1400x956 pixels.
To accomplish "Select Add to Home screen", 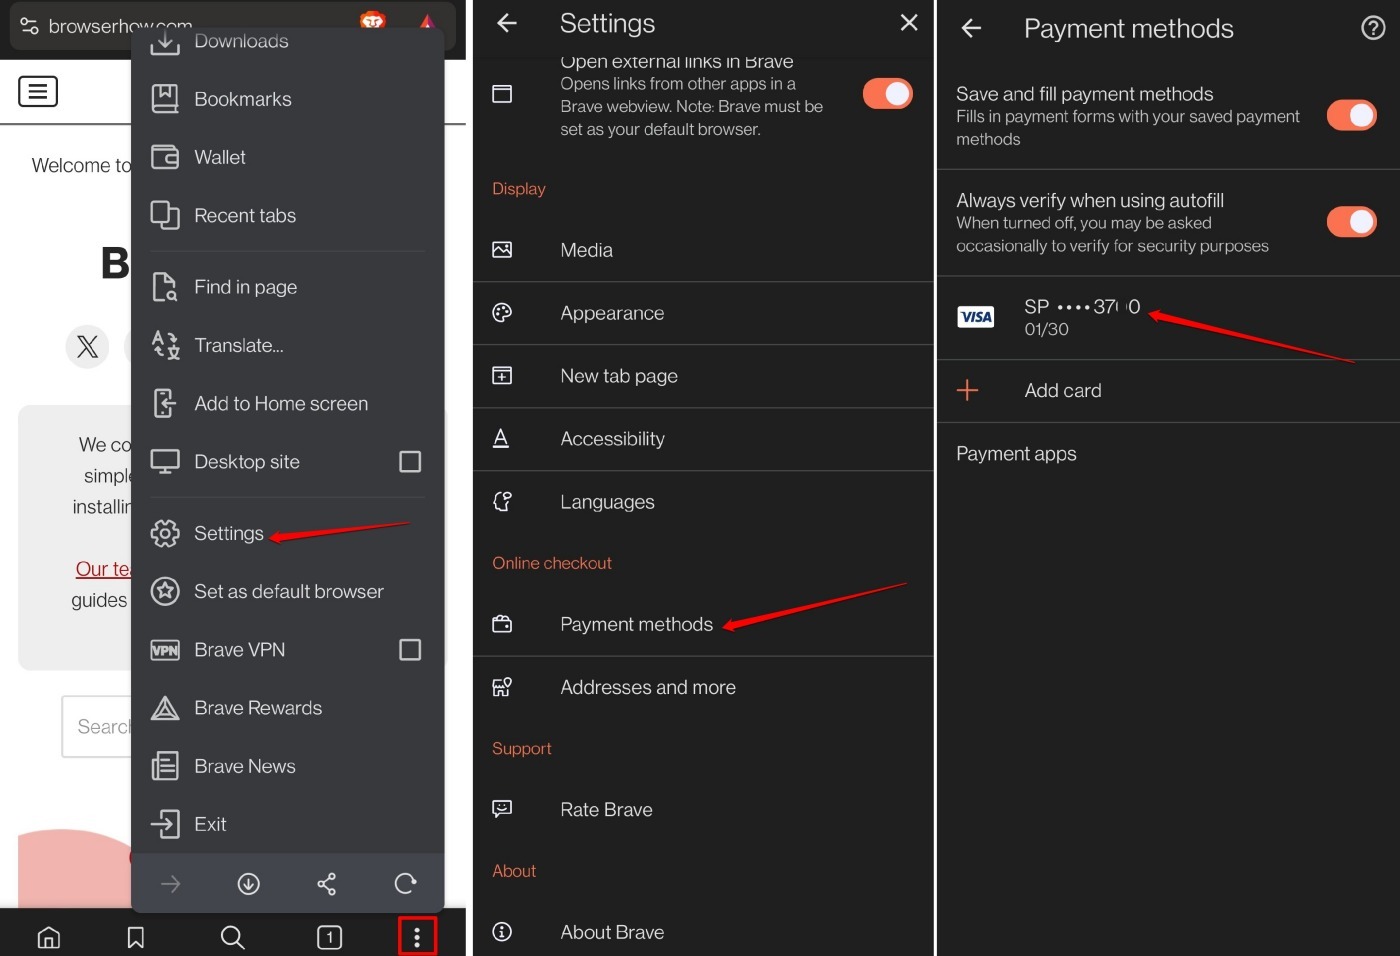I will point(288,404).
